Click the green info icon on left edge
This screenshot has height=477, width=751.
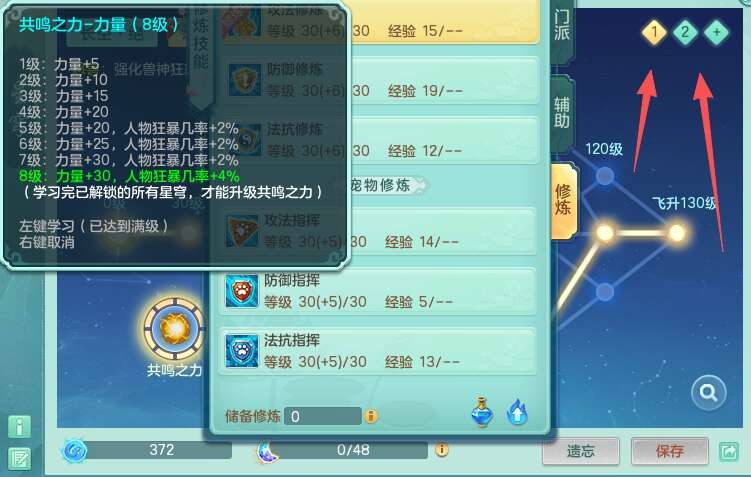[x=20, y=426]
